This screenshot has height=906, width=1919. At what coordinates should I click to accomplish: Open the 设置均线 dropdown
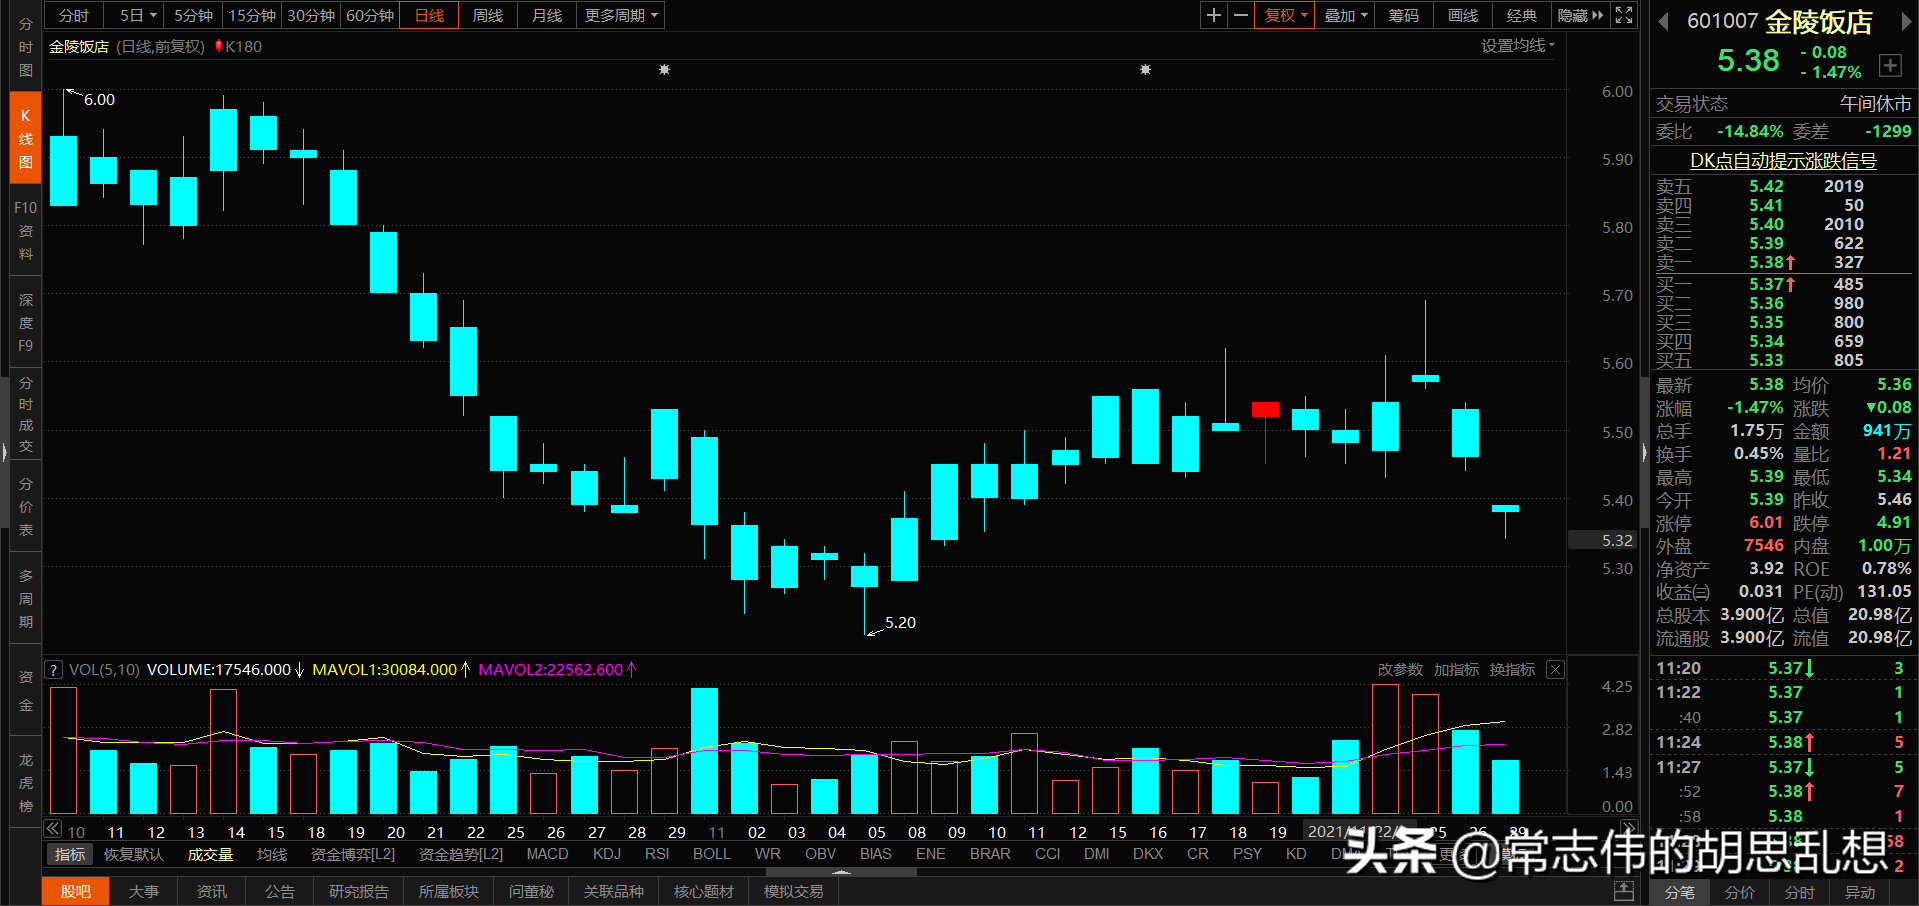pyautogui.click(x=1513, y=45)
